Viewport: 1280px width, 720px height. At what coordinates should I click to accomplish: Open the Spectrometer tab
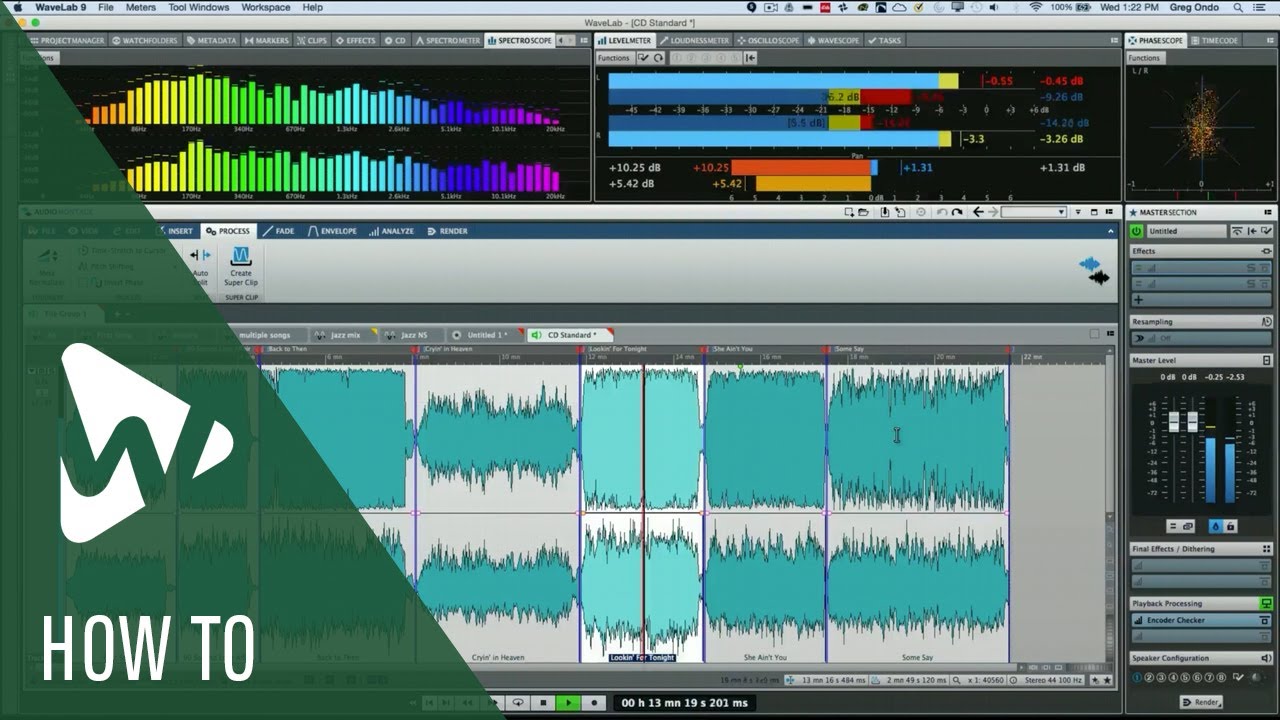click(x=448, y=40)
